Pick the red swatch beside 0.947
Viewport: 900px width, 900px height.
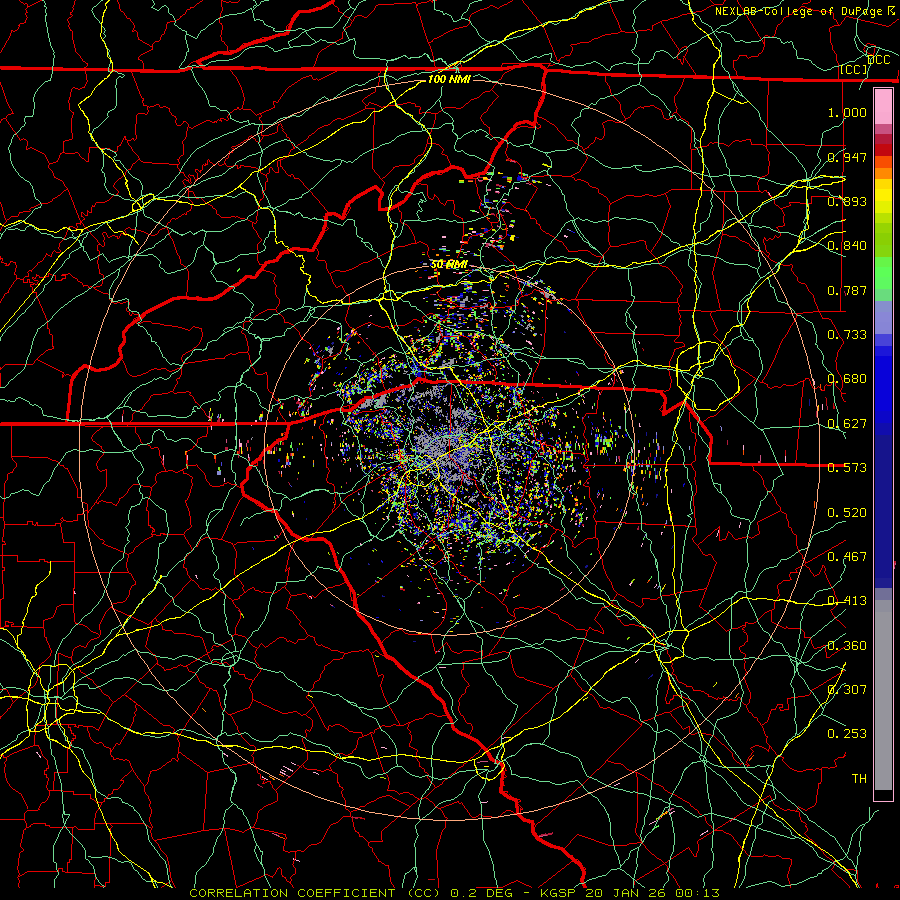[883, 150]
